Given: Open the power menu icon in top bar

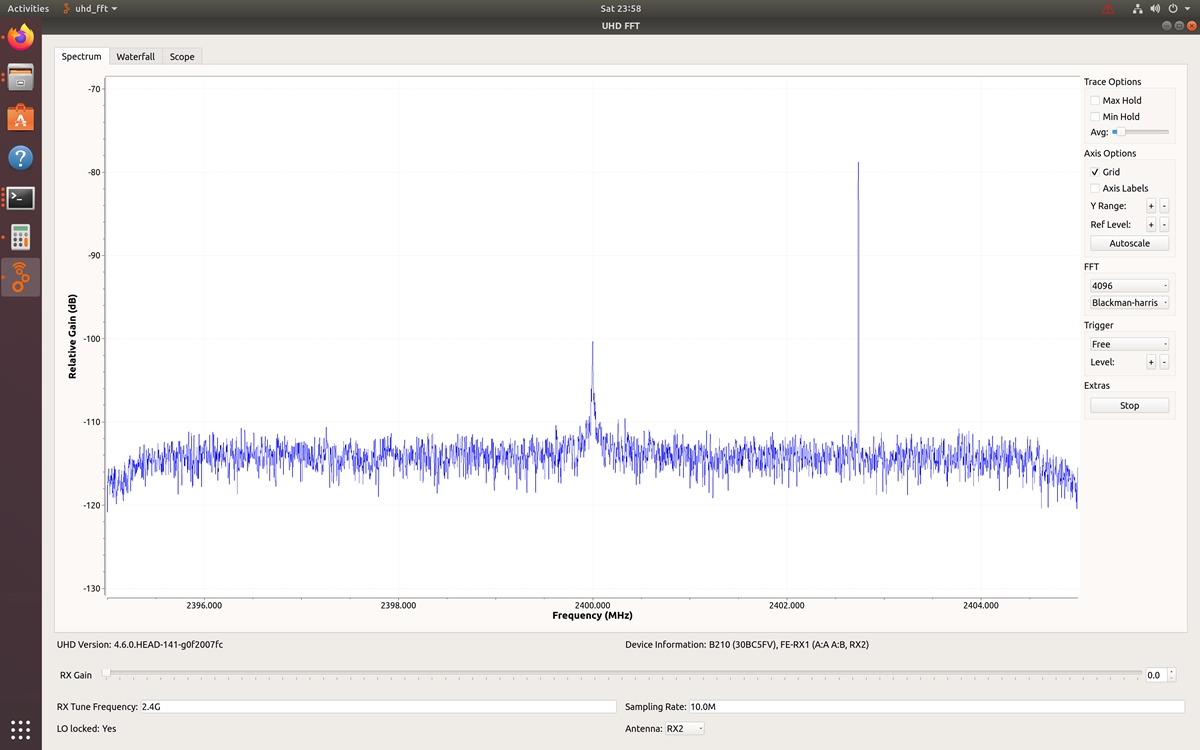Looking at the screenshot, I should point(1174,8).
